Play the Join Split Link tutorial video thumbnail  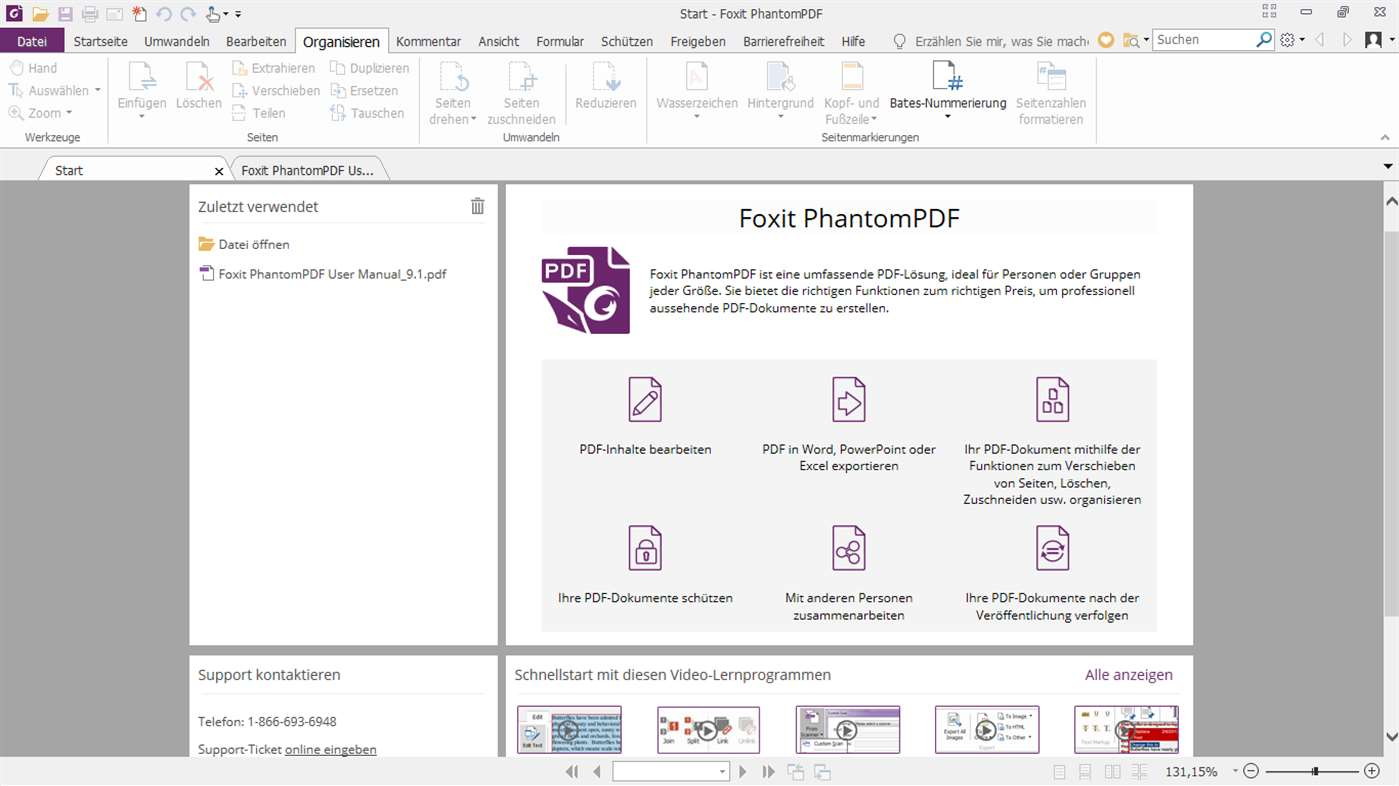(x=708, y=730)
